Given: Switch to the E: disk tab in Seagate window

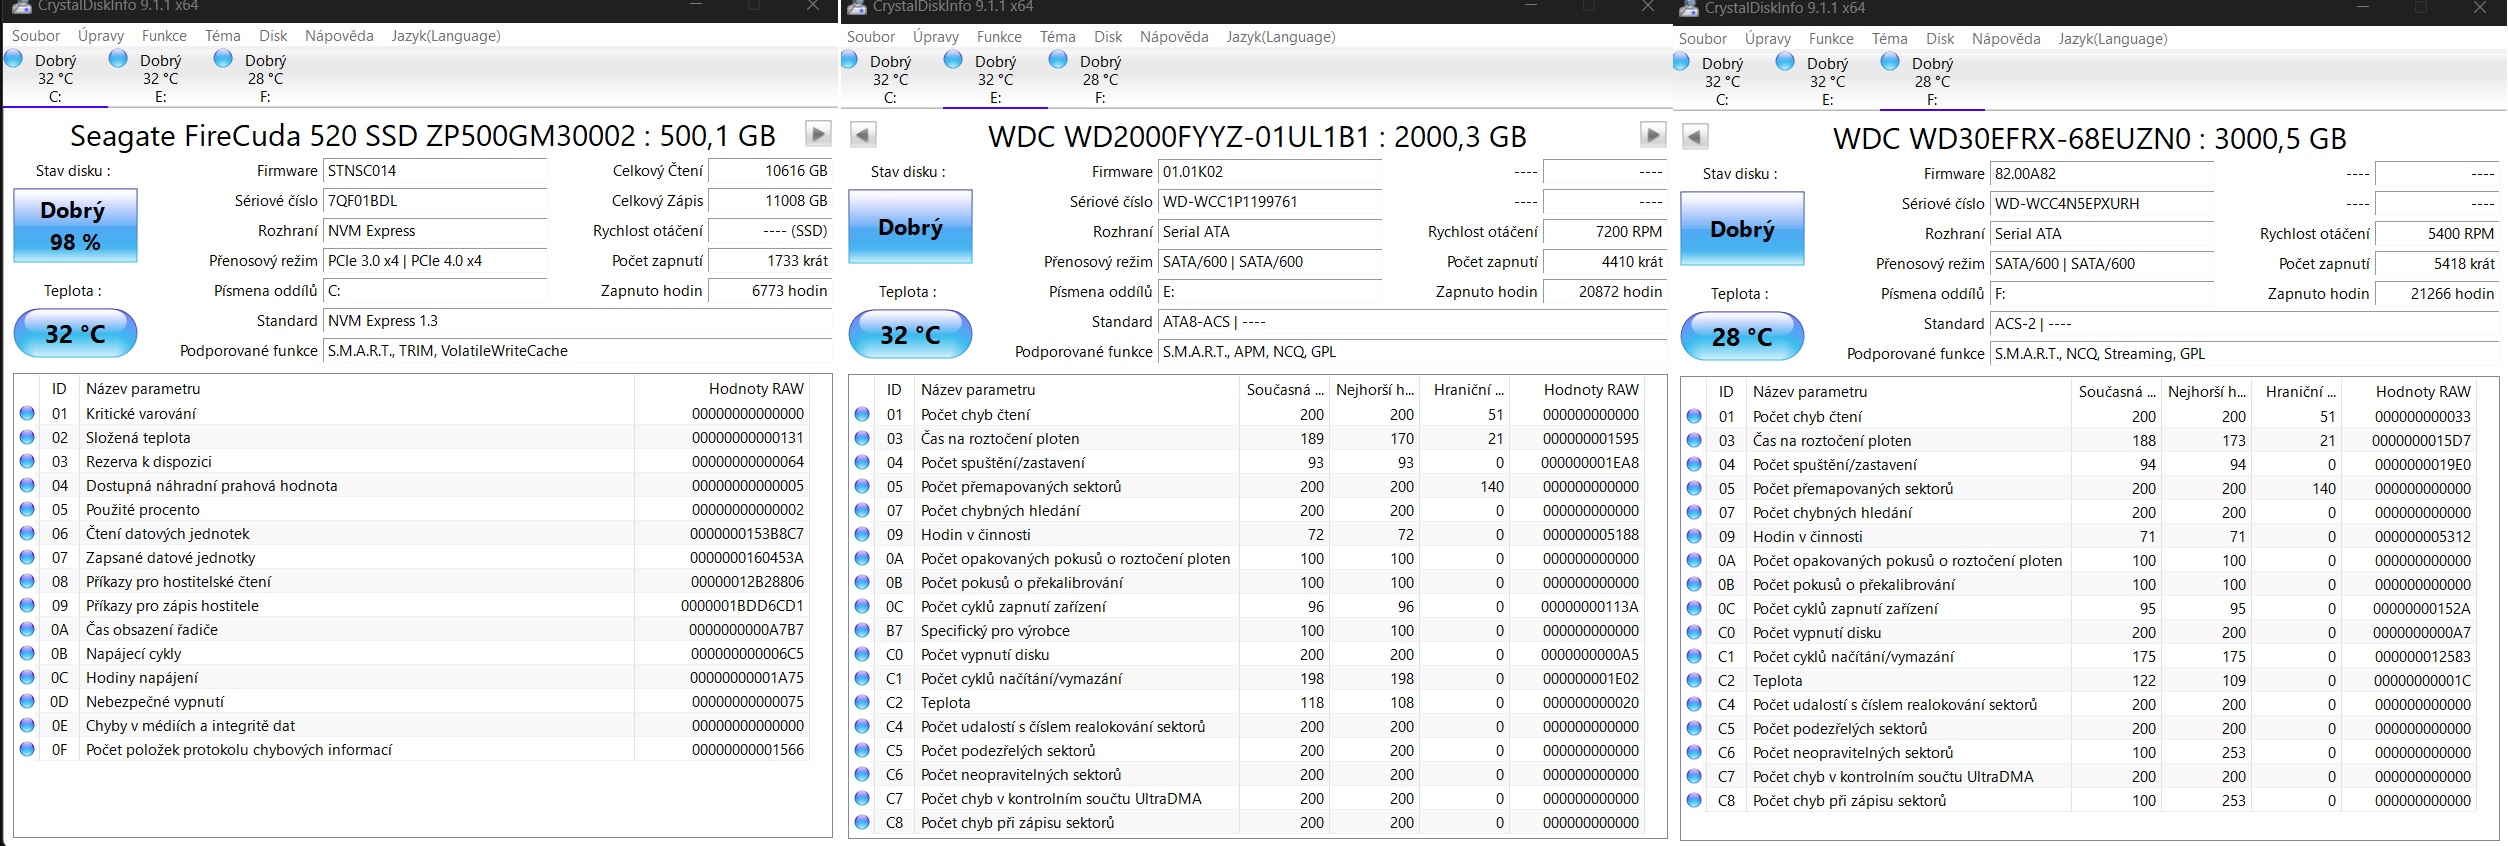Looking at the screenshot, I should point(160,78).
